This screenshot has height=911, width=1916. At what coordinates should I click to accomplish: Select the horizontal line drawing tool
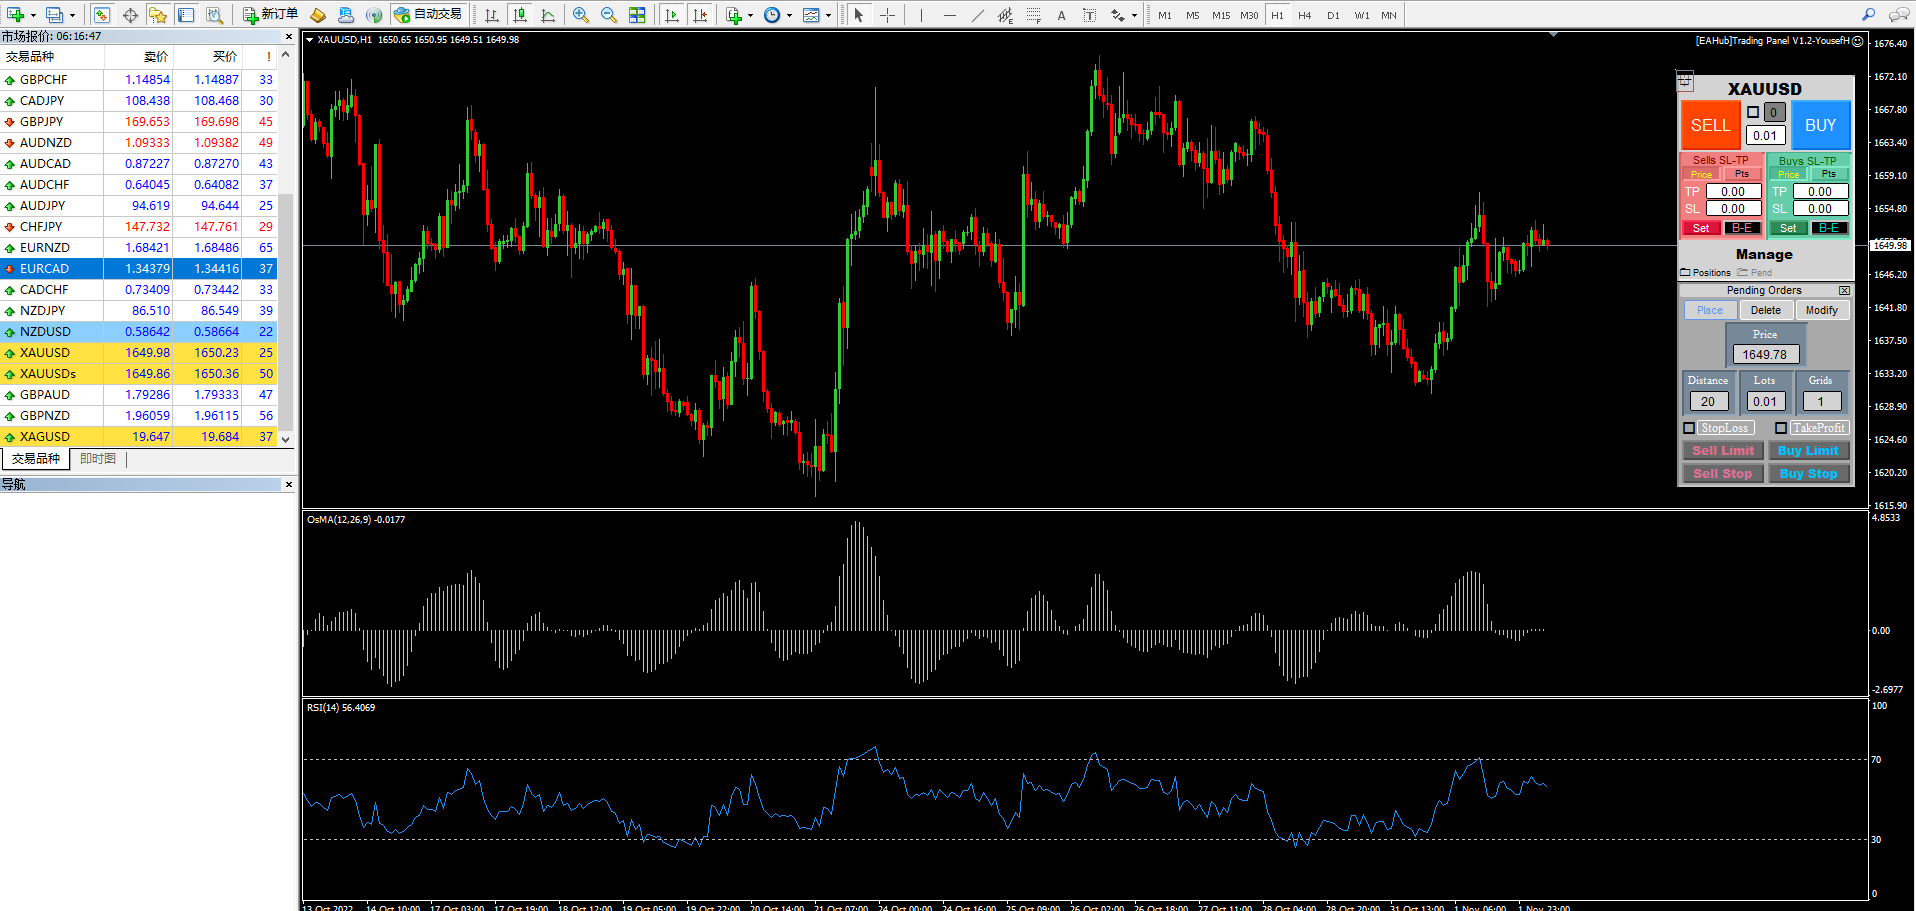point(949,15)
